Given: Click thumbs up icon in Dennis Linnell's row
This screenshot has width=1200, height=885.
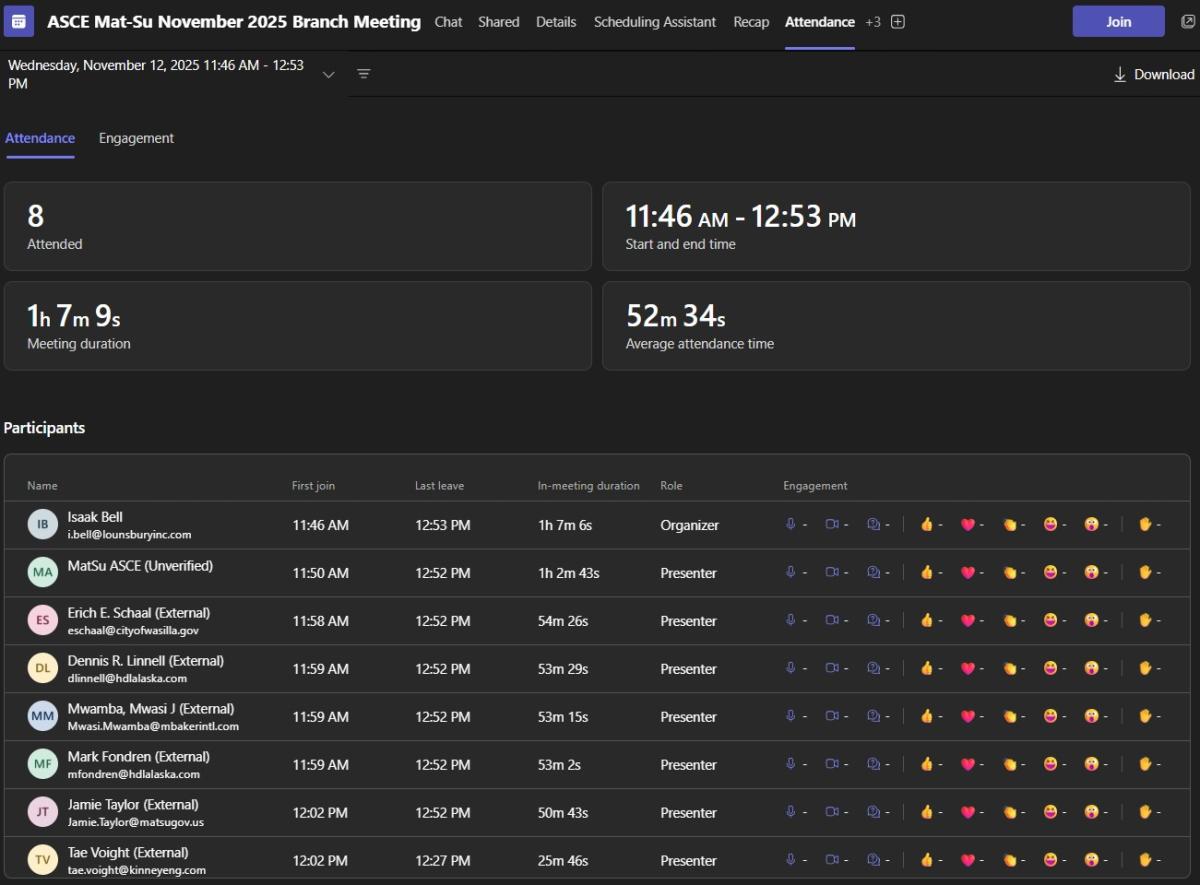Looking at the screenshot, I should (x=926, y=668).
